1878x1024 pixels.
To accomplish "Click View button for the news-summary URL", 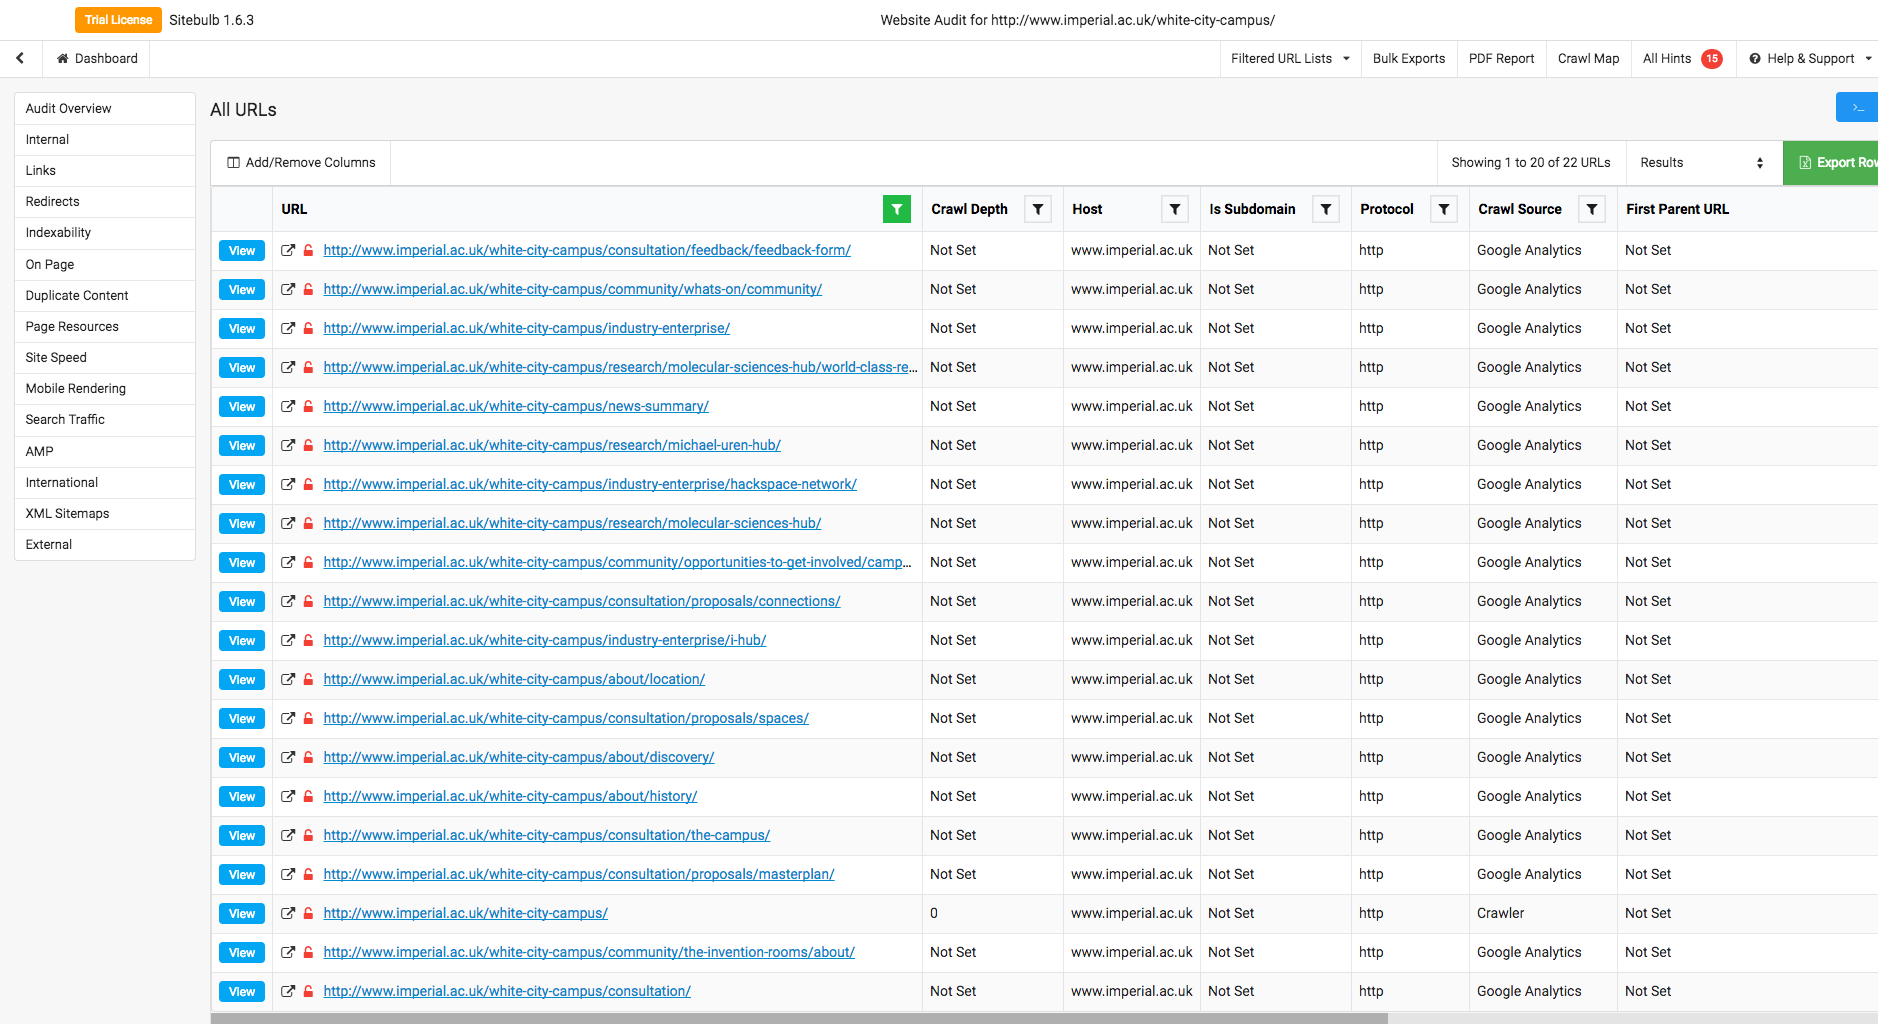I will (242, 407).
